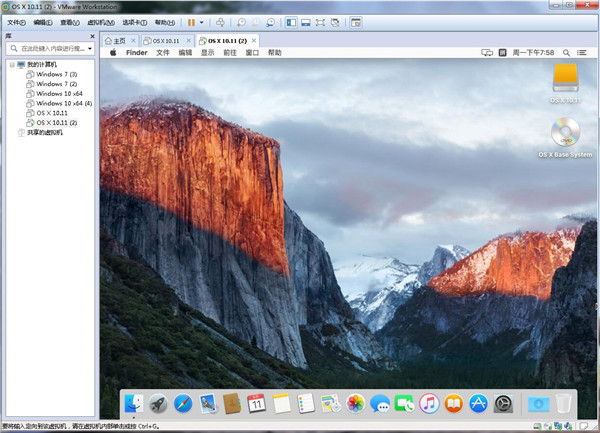This screenshot has width=600, height=433.
Task: Open Calendar icon showing 11
Action: 257,404
